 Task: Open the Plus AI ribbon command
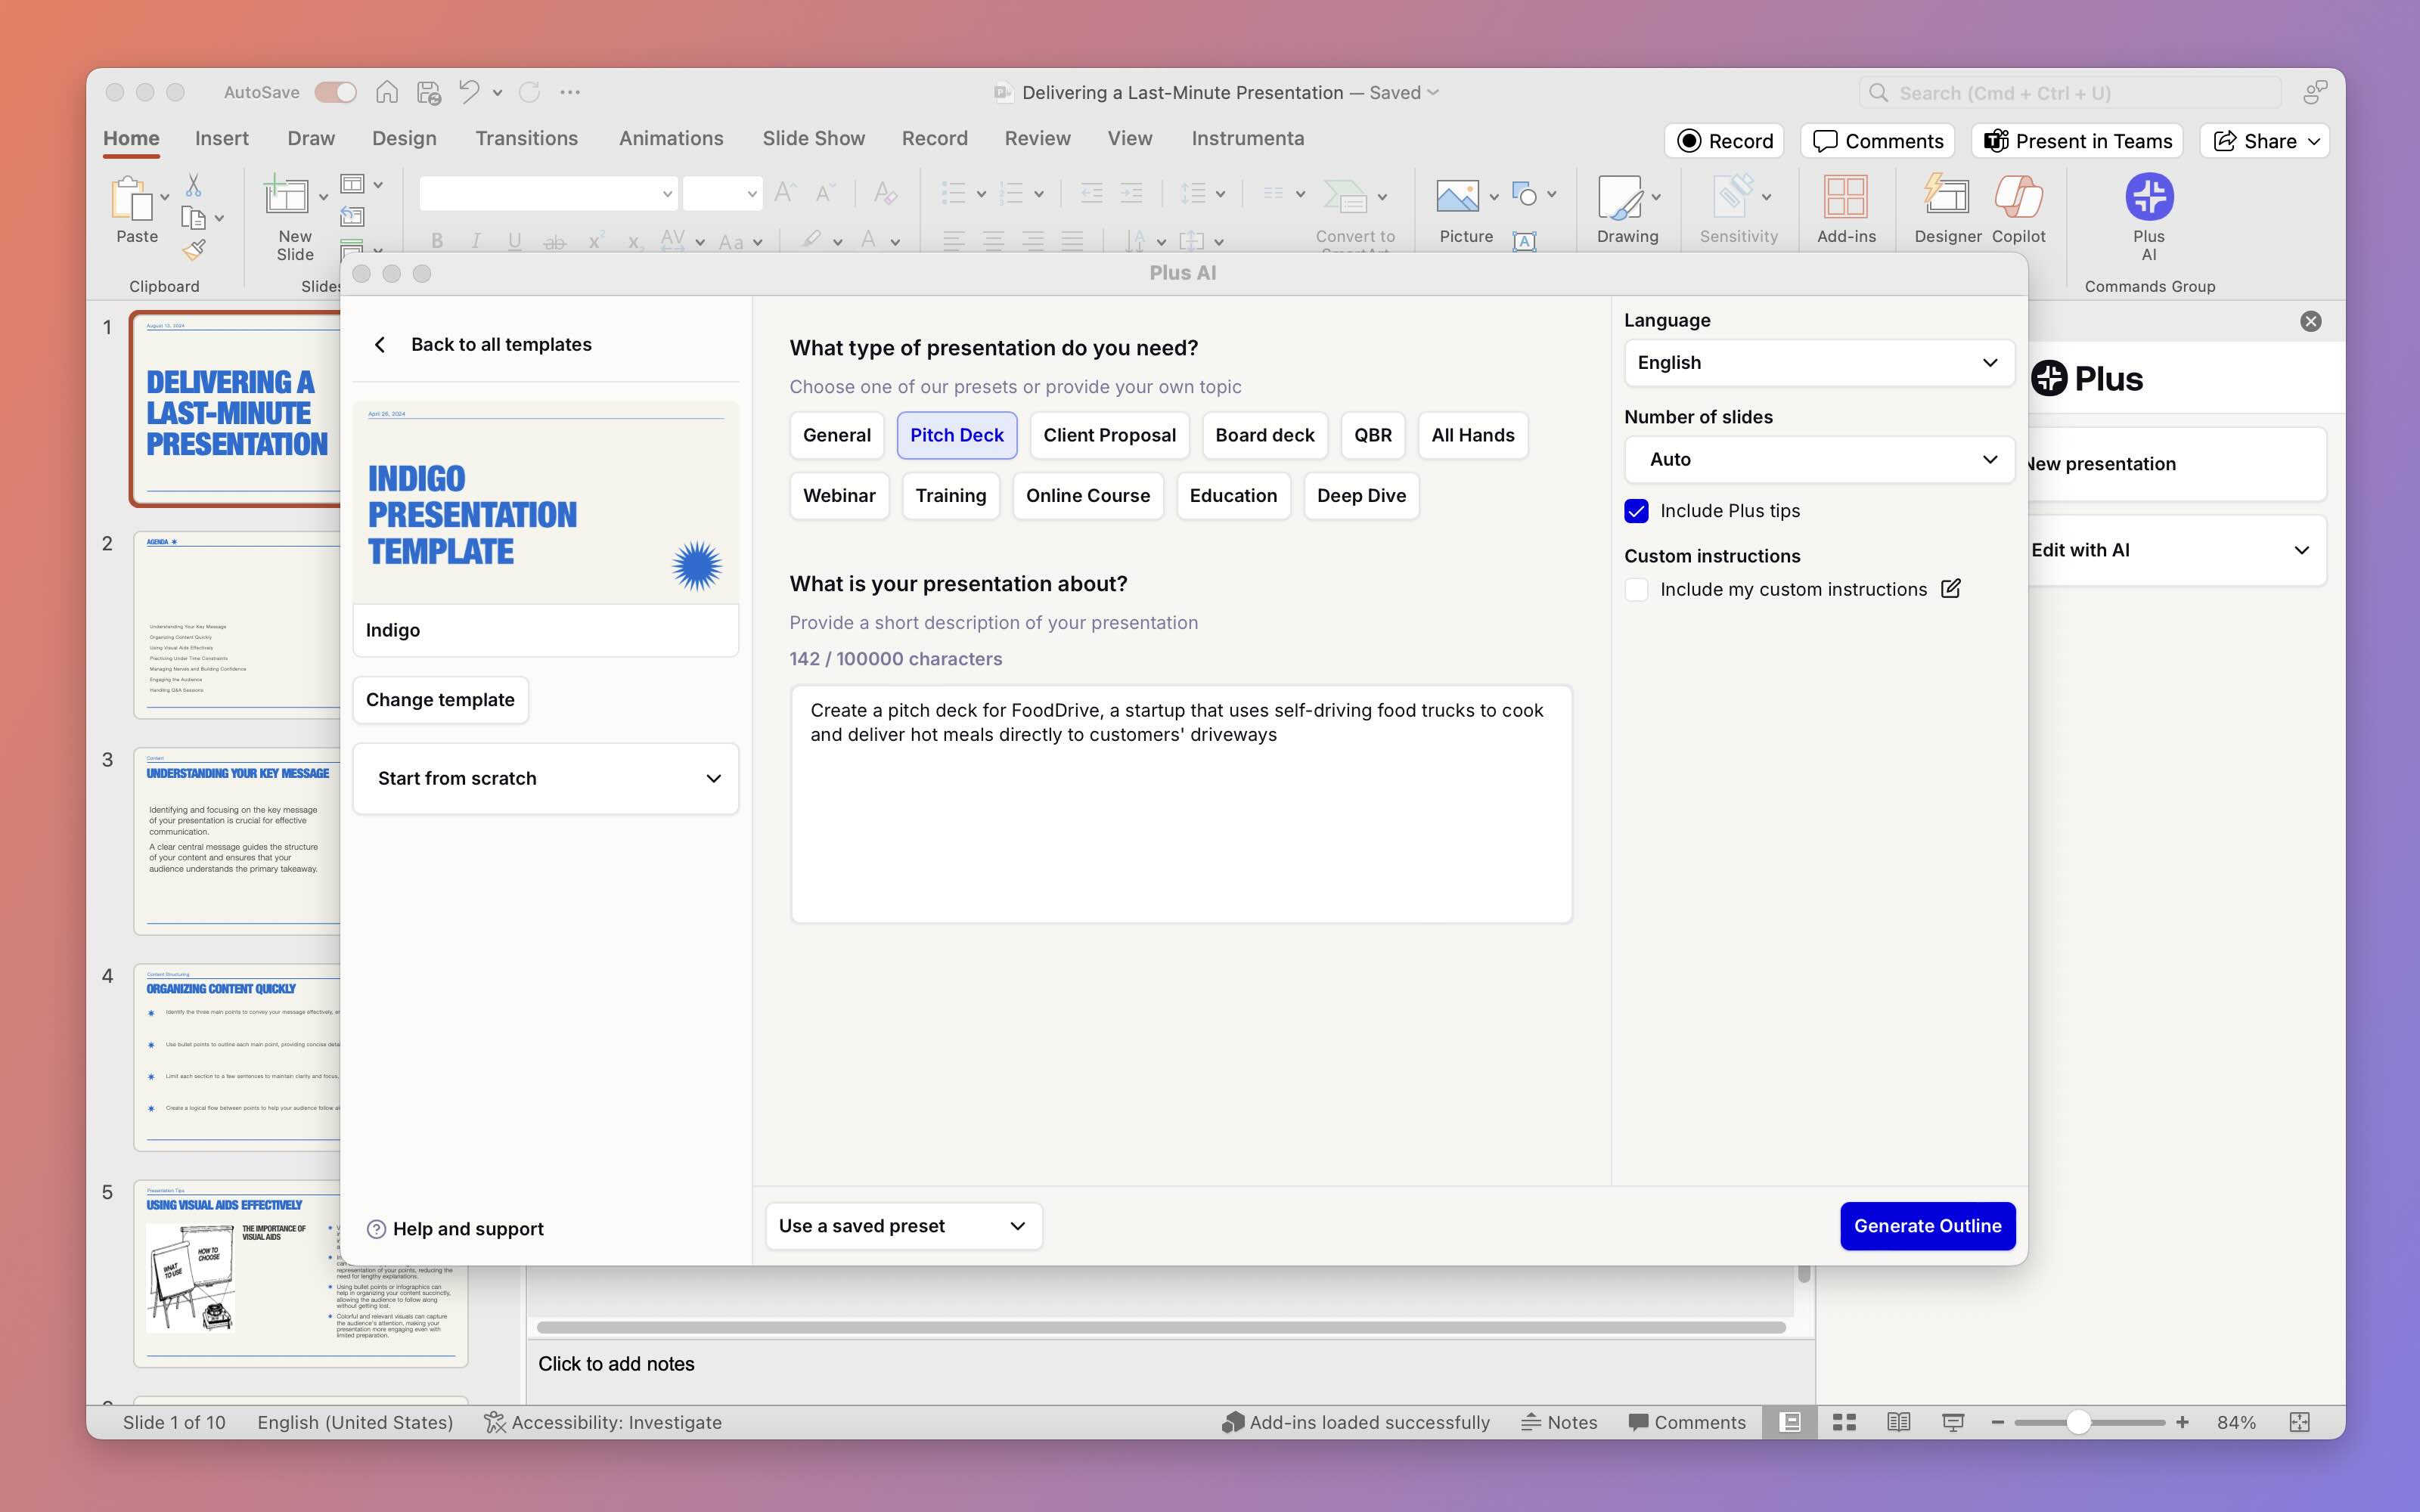2148,215
